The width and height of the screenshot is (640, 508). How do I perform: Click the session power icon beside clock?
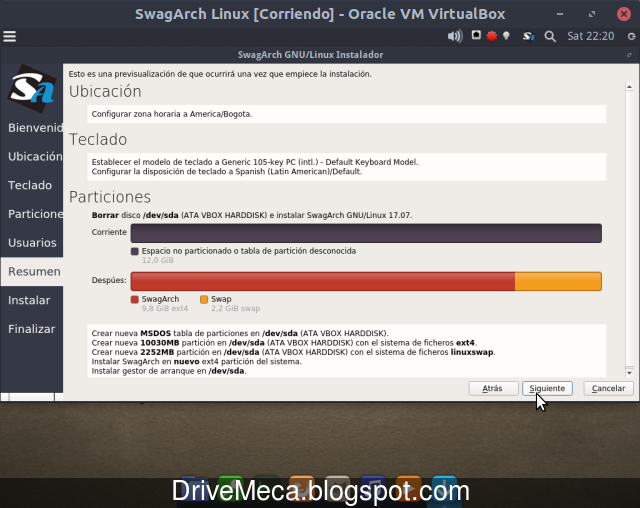point(631,36)
